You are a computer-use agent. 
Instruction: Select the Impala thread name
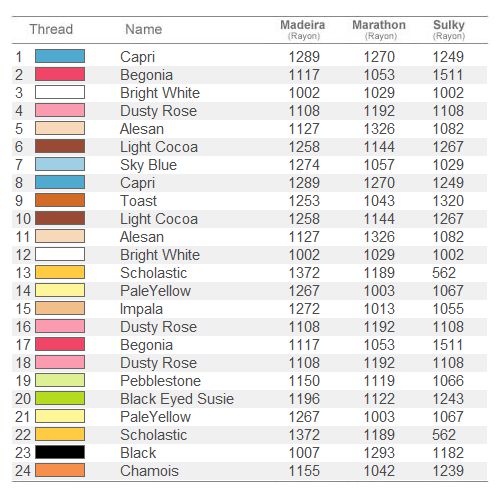pos(141,309)
